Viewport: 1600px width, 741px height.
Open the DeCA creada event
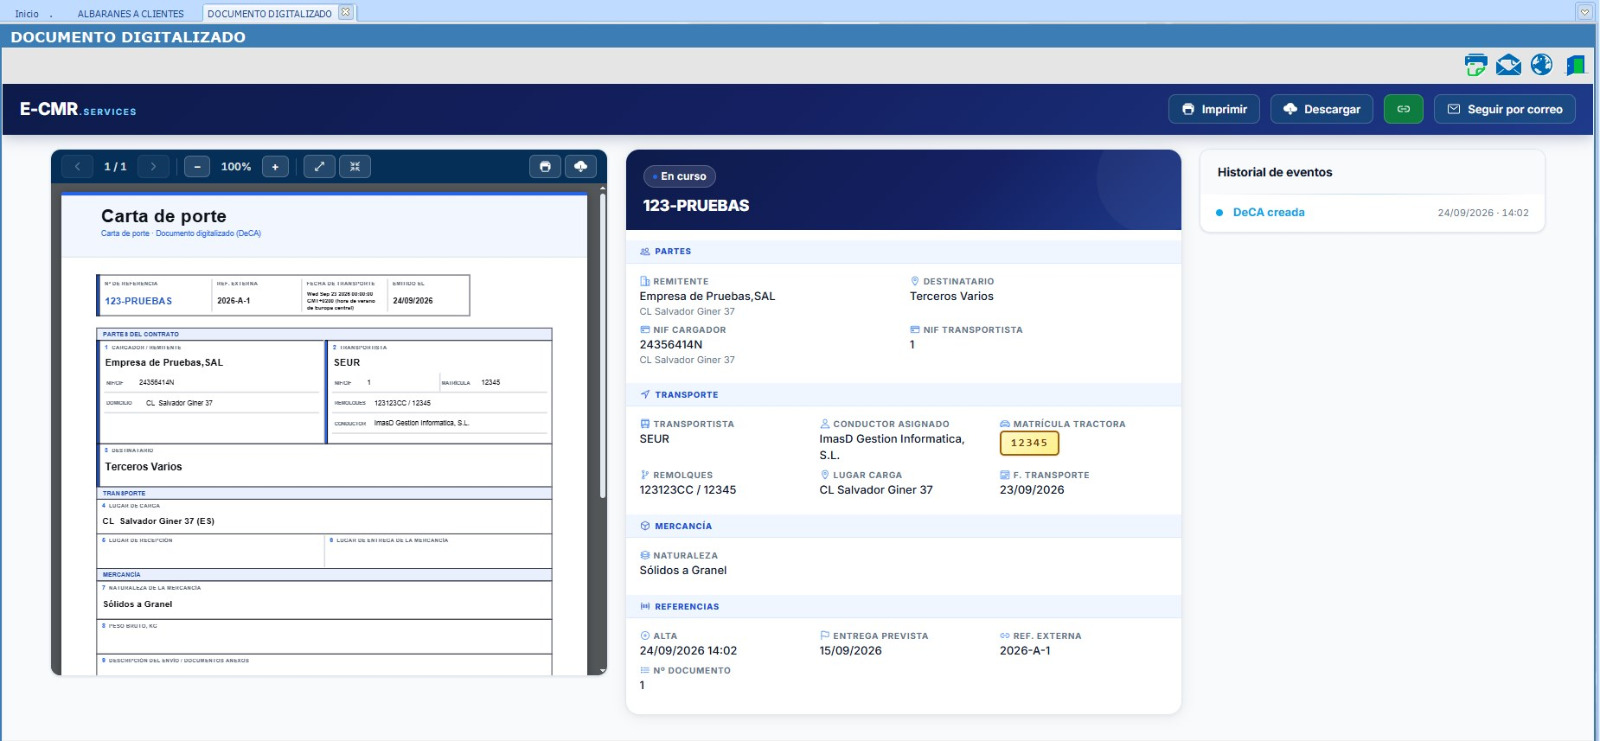pos(1269,212)
